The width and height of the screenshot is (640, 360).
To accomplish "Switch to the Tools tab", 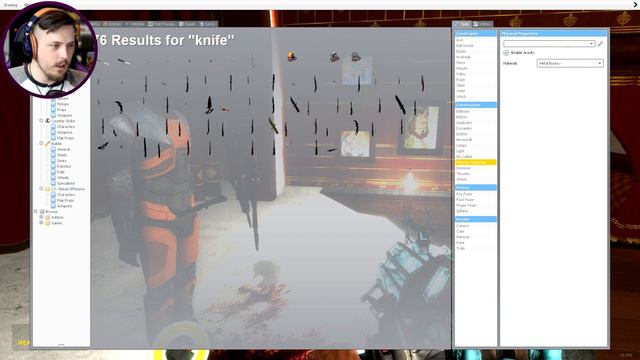I will [462, 24].
